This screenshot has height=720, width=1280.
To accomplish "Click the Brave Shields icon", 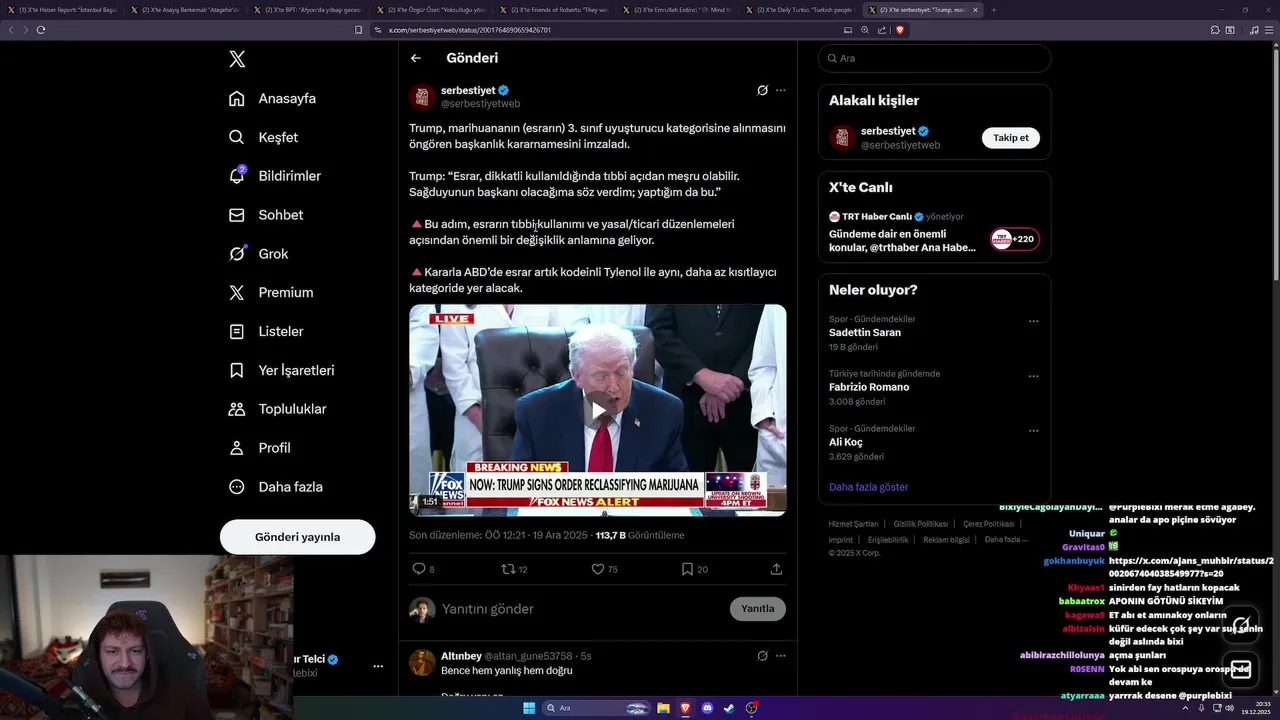I will [899, 30].
